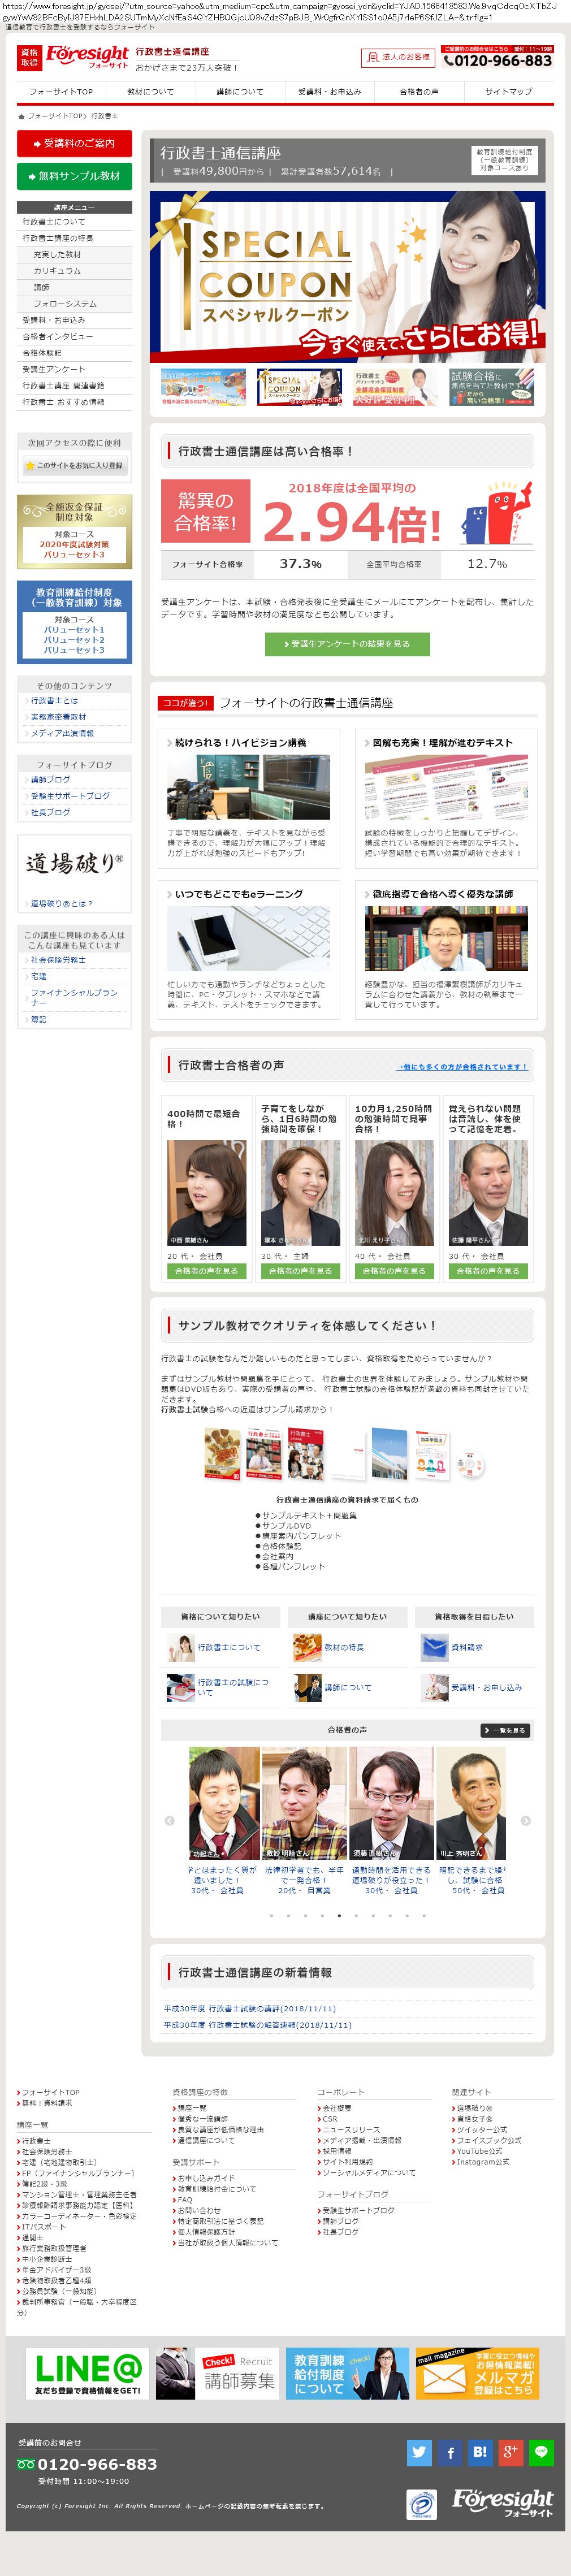Open the 受講料・お申込み navigation tab
This screenshot has height=2576, width=571.
(329, 92)
